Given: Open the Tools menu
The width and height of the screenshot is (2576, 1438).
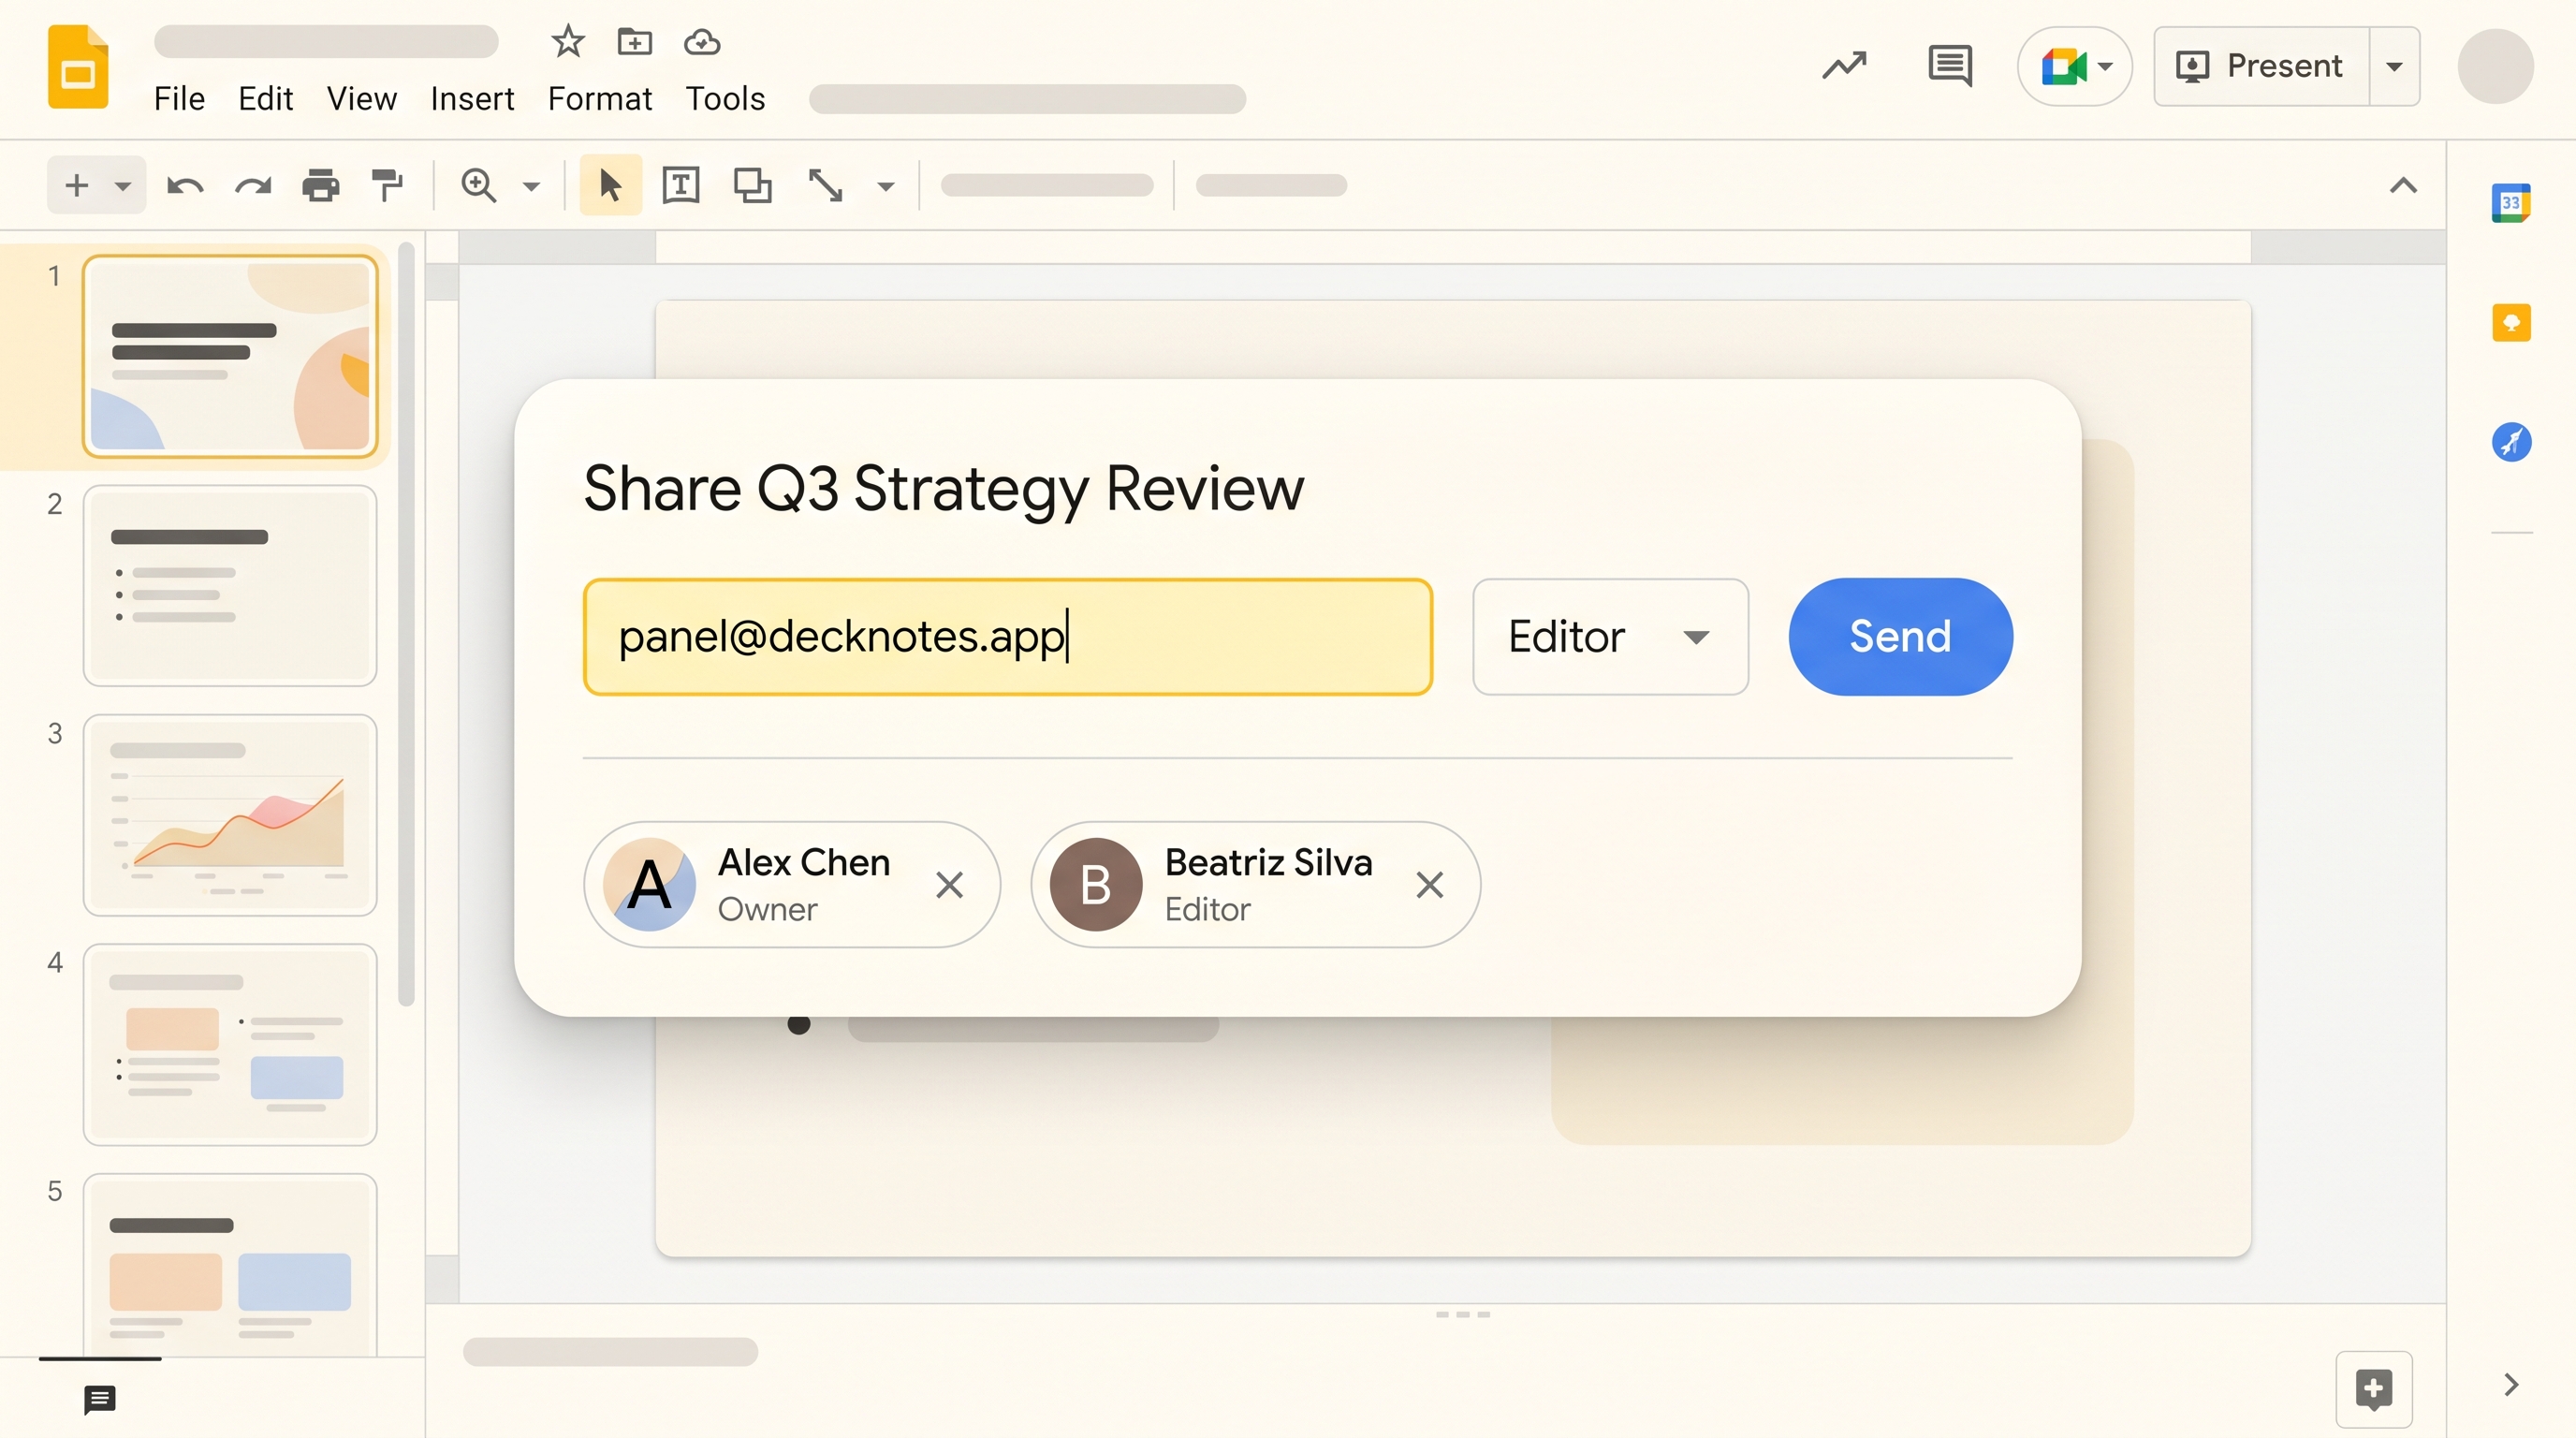Looking at the screenshot, I should pyautogui.click(x=725, y=98).
